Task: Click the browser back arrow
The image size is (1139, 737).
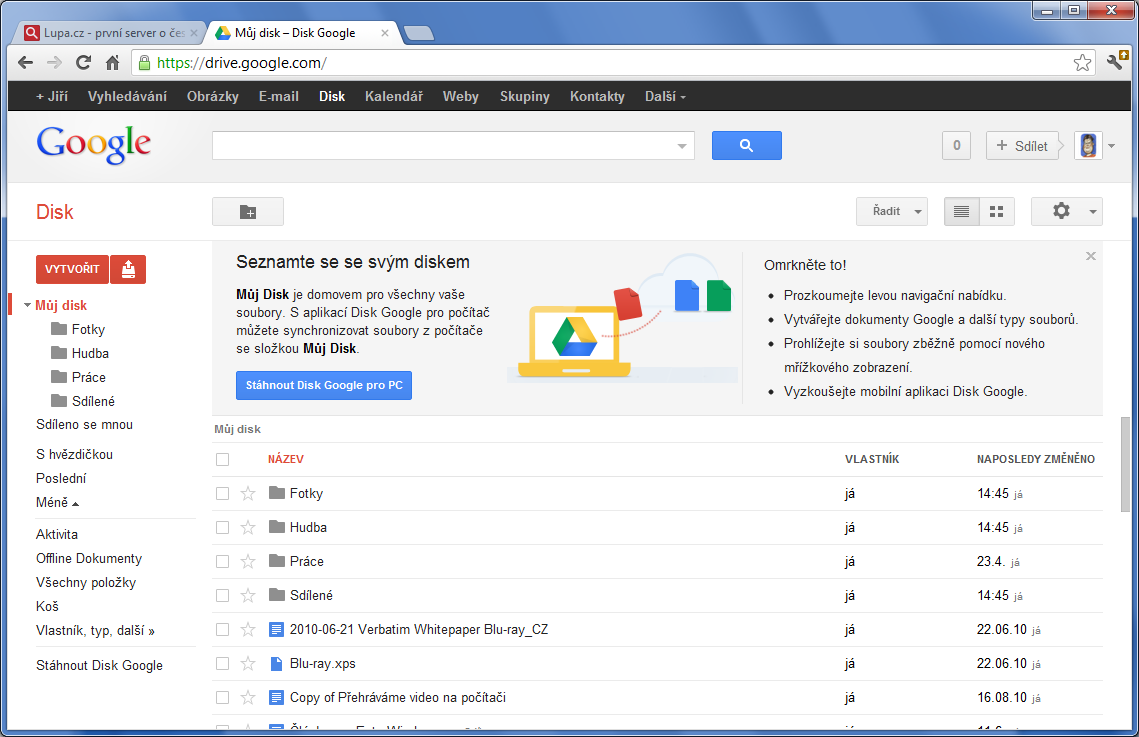Action: point(25,62)
